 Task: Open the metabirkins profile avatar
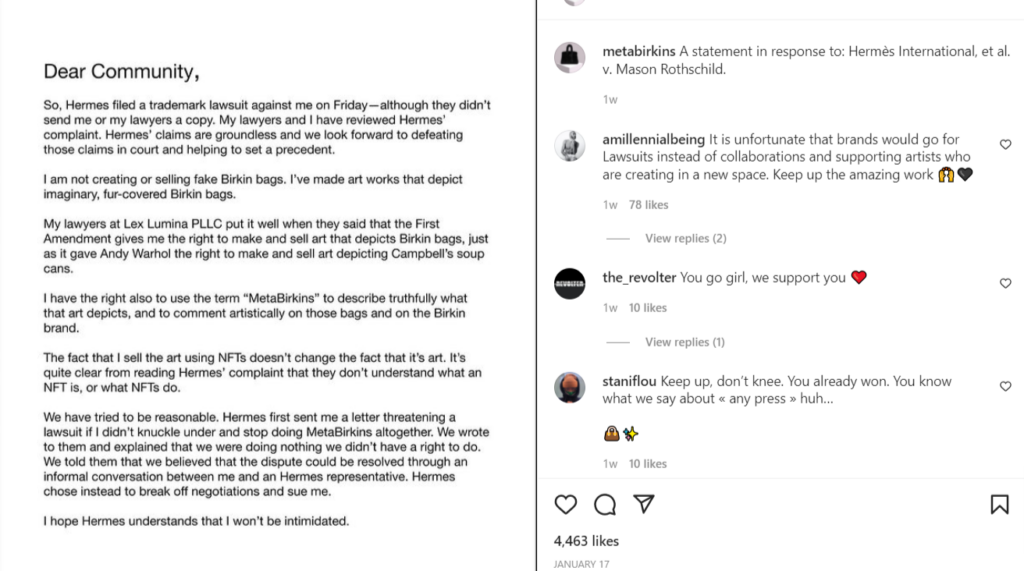point(569,57)
